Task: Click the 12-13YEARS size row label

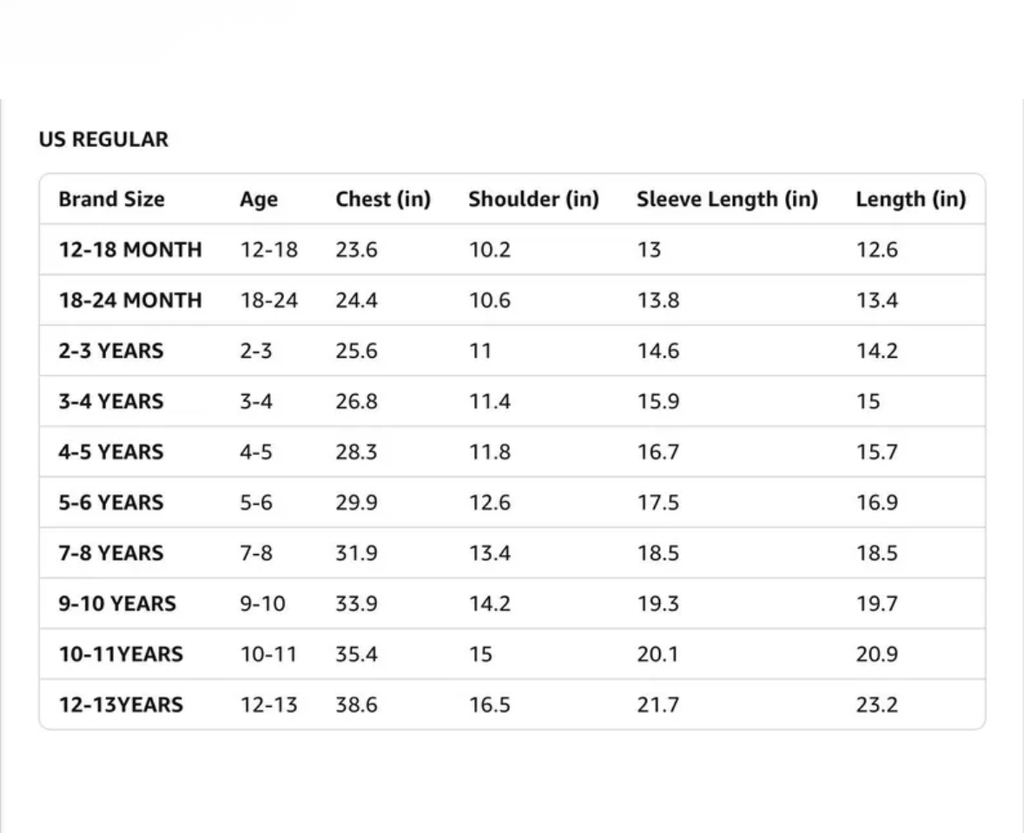Action: coord(121,705)
